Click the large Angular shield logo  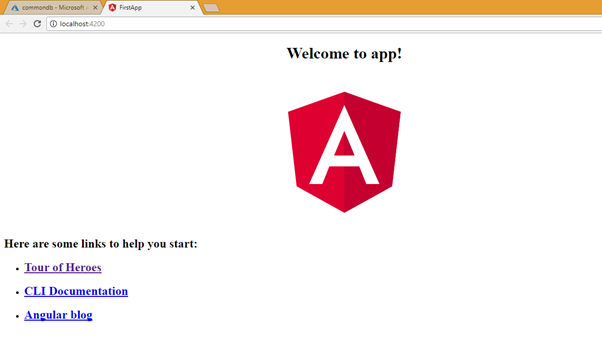click(x=344, y=152)
